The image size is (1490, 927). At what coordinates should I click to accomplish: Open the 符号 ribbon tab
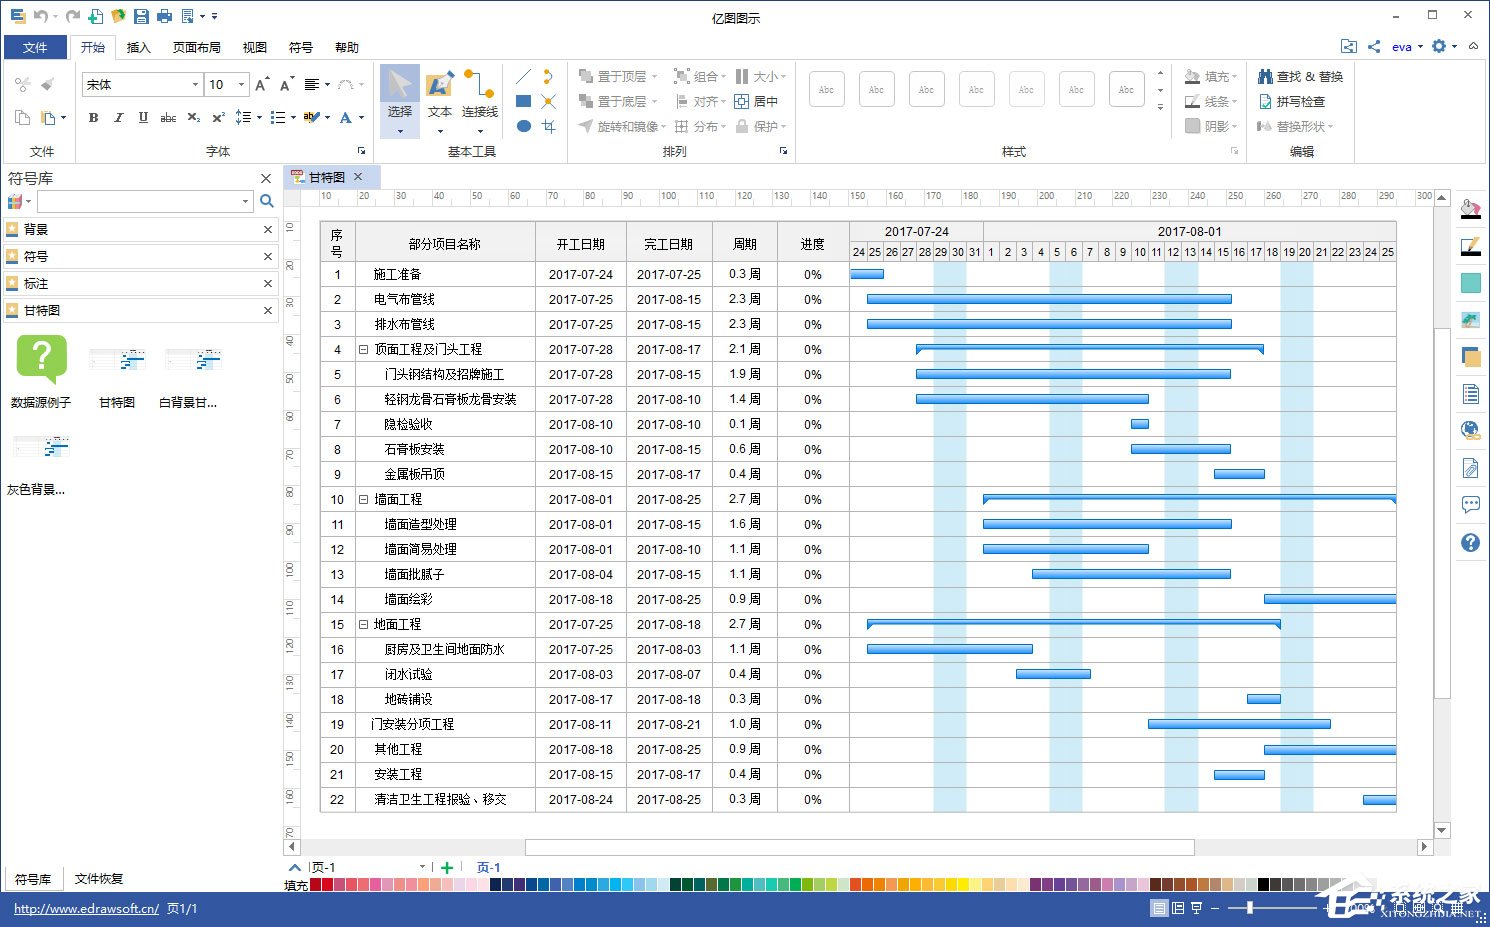click(x=301, y=47)
